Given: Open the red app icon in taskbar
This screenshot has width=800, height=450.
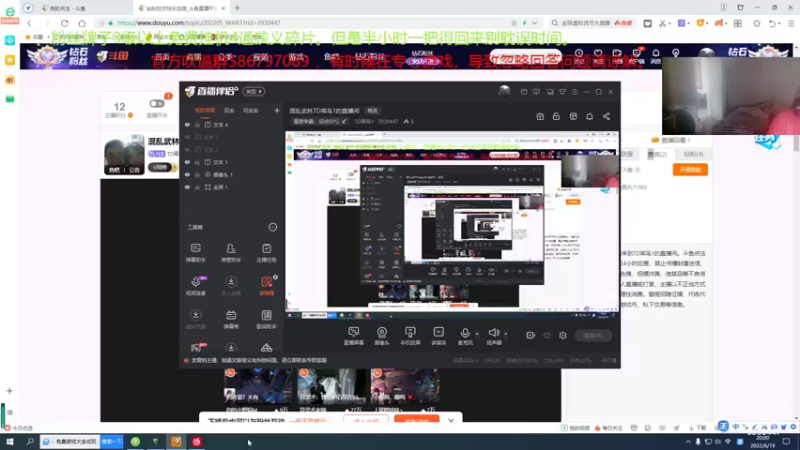Looking at the screenshot, I should [196, 442].
